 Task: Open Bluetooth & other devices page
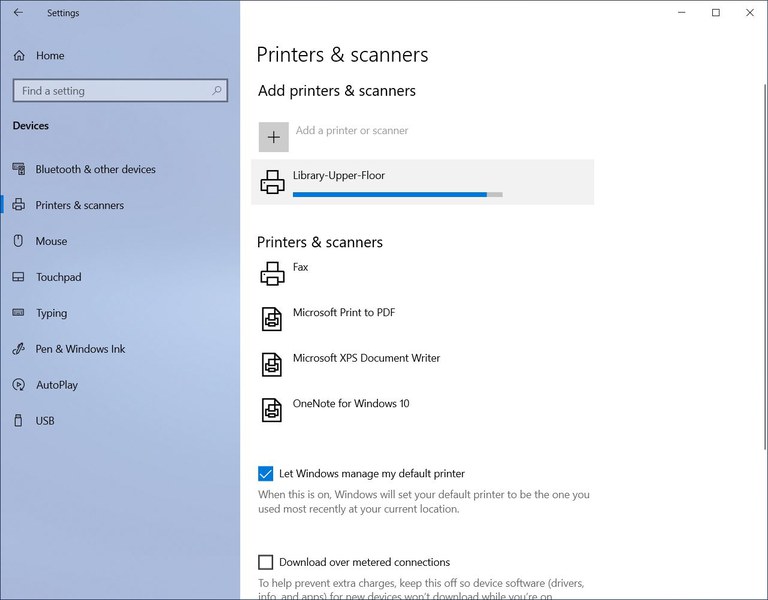[96, 169]
